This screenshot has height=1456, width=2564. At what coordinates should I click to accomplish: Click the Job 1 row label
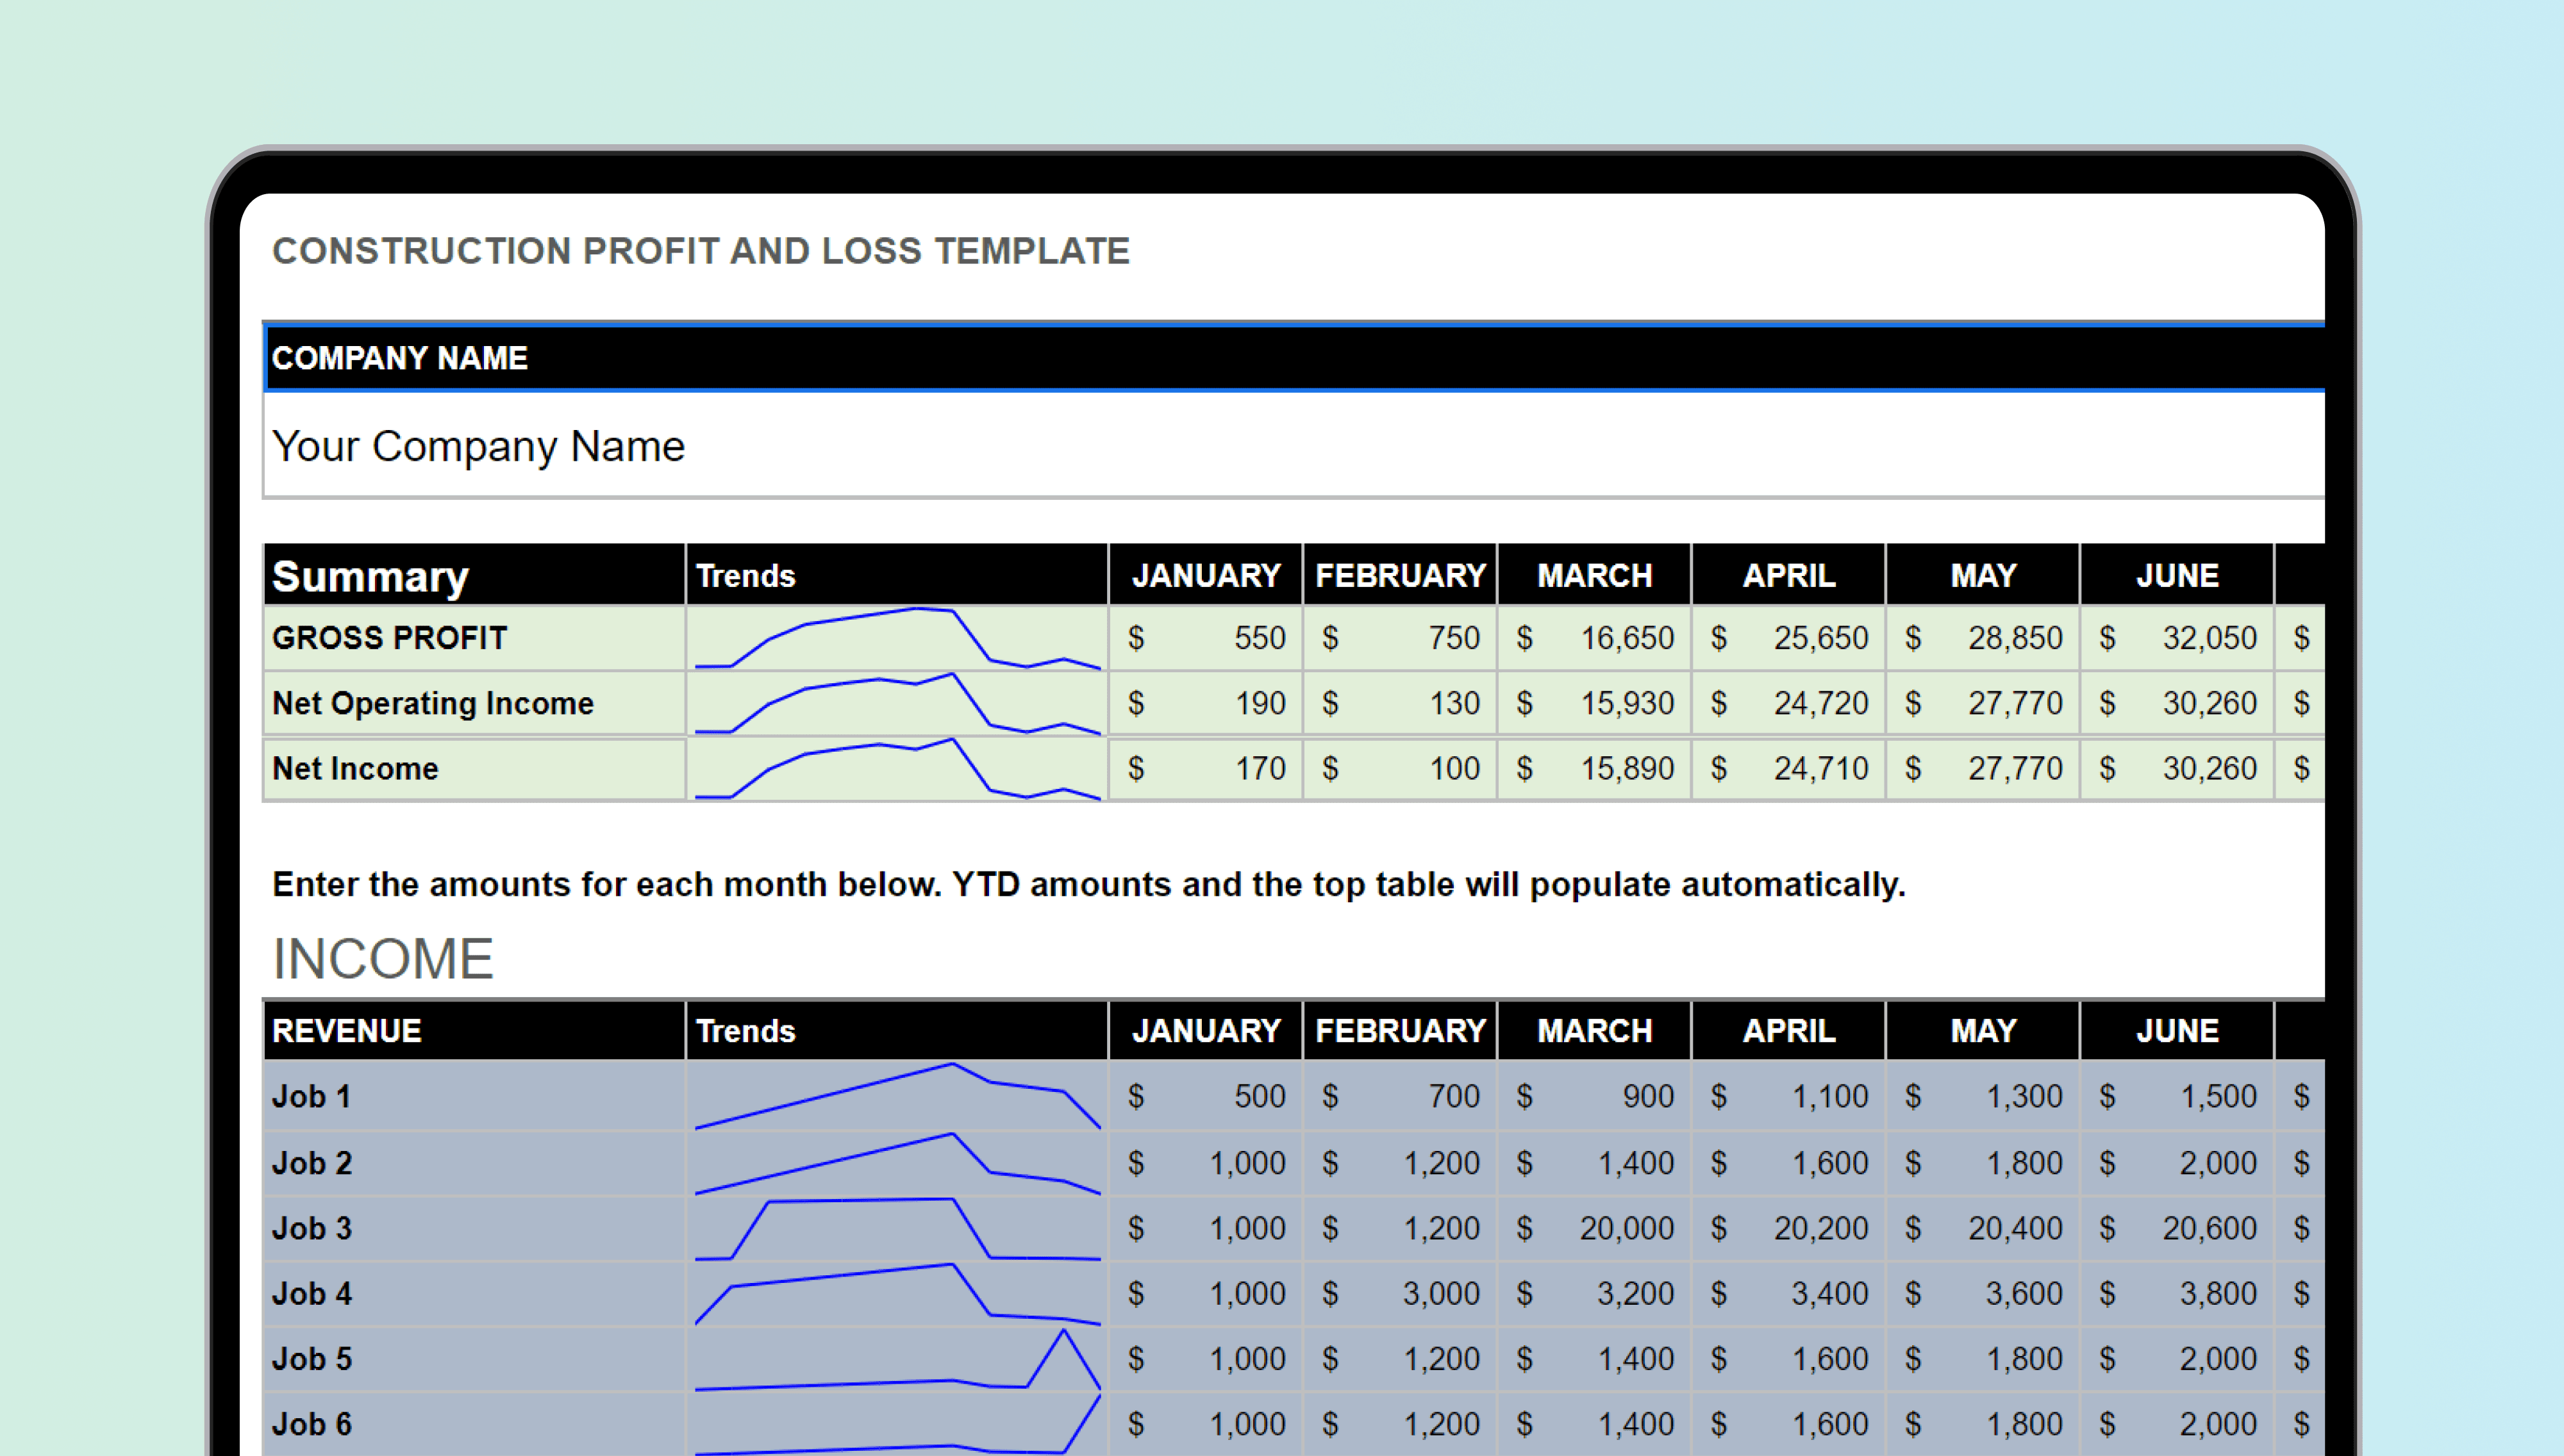coord(475,1096)
